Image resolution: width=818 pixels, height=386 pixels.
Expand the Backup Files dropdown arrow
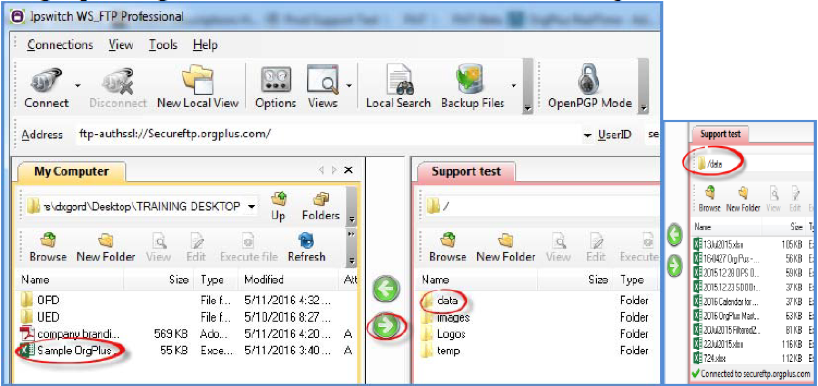pyautogui.click(x=514, y=85)
